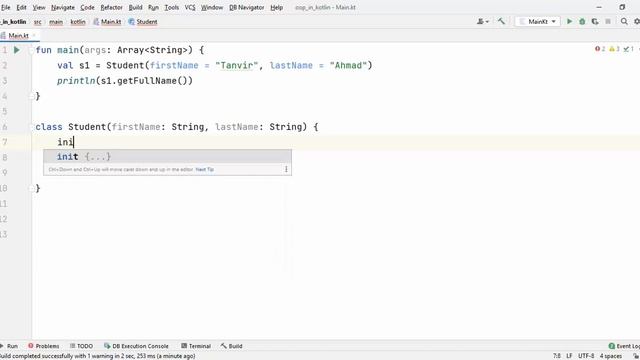This screenshot has height=360, width=640.
Task: Open IDE settings gear icon
Action: coord(637,22)
